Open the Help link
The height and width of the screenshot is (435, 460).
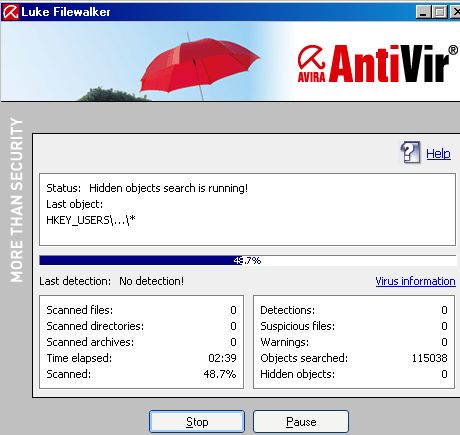point(438,154)
